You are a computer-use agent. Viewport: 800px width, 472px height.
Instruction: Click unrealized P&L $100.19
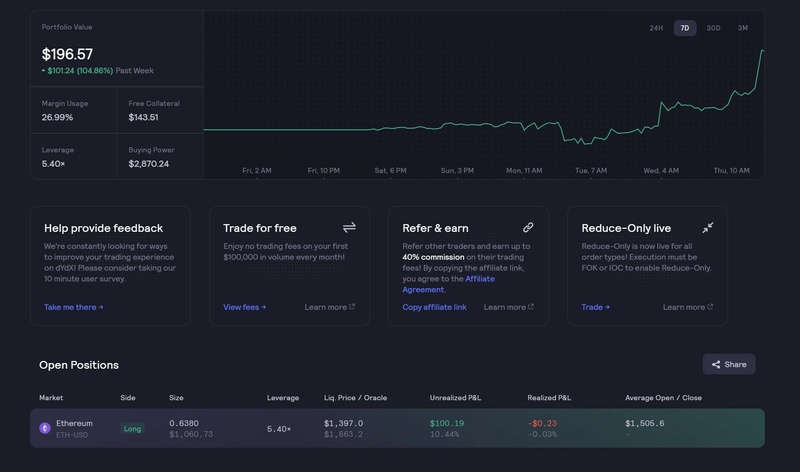pyautogui.click(x=446, y=423)
